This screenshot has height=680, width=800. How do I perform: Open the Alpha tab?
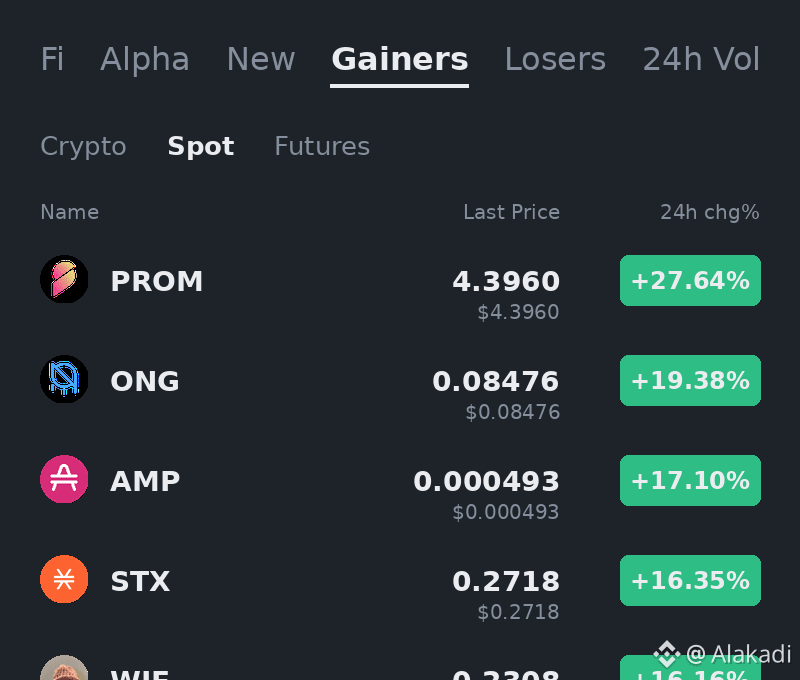click(145, 59)
